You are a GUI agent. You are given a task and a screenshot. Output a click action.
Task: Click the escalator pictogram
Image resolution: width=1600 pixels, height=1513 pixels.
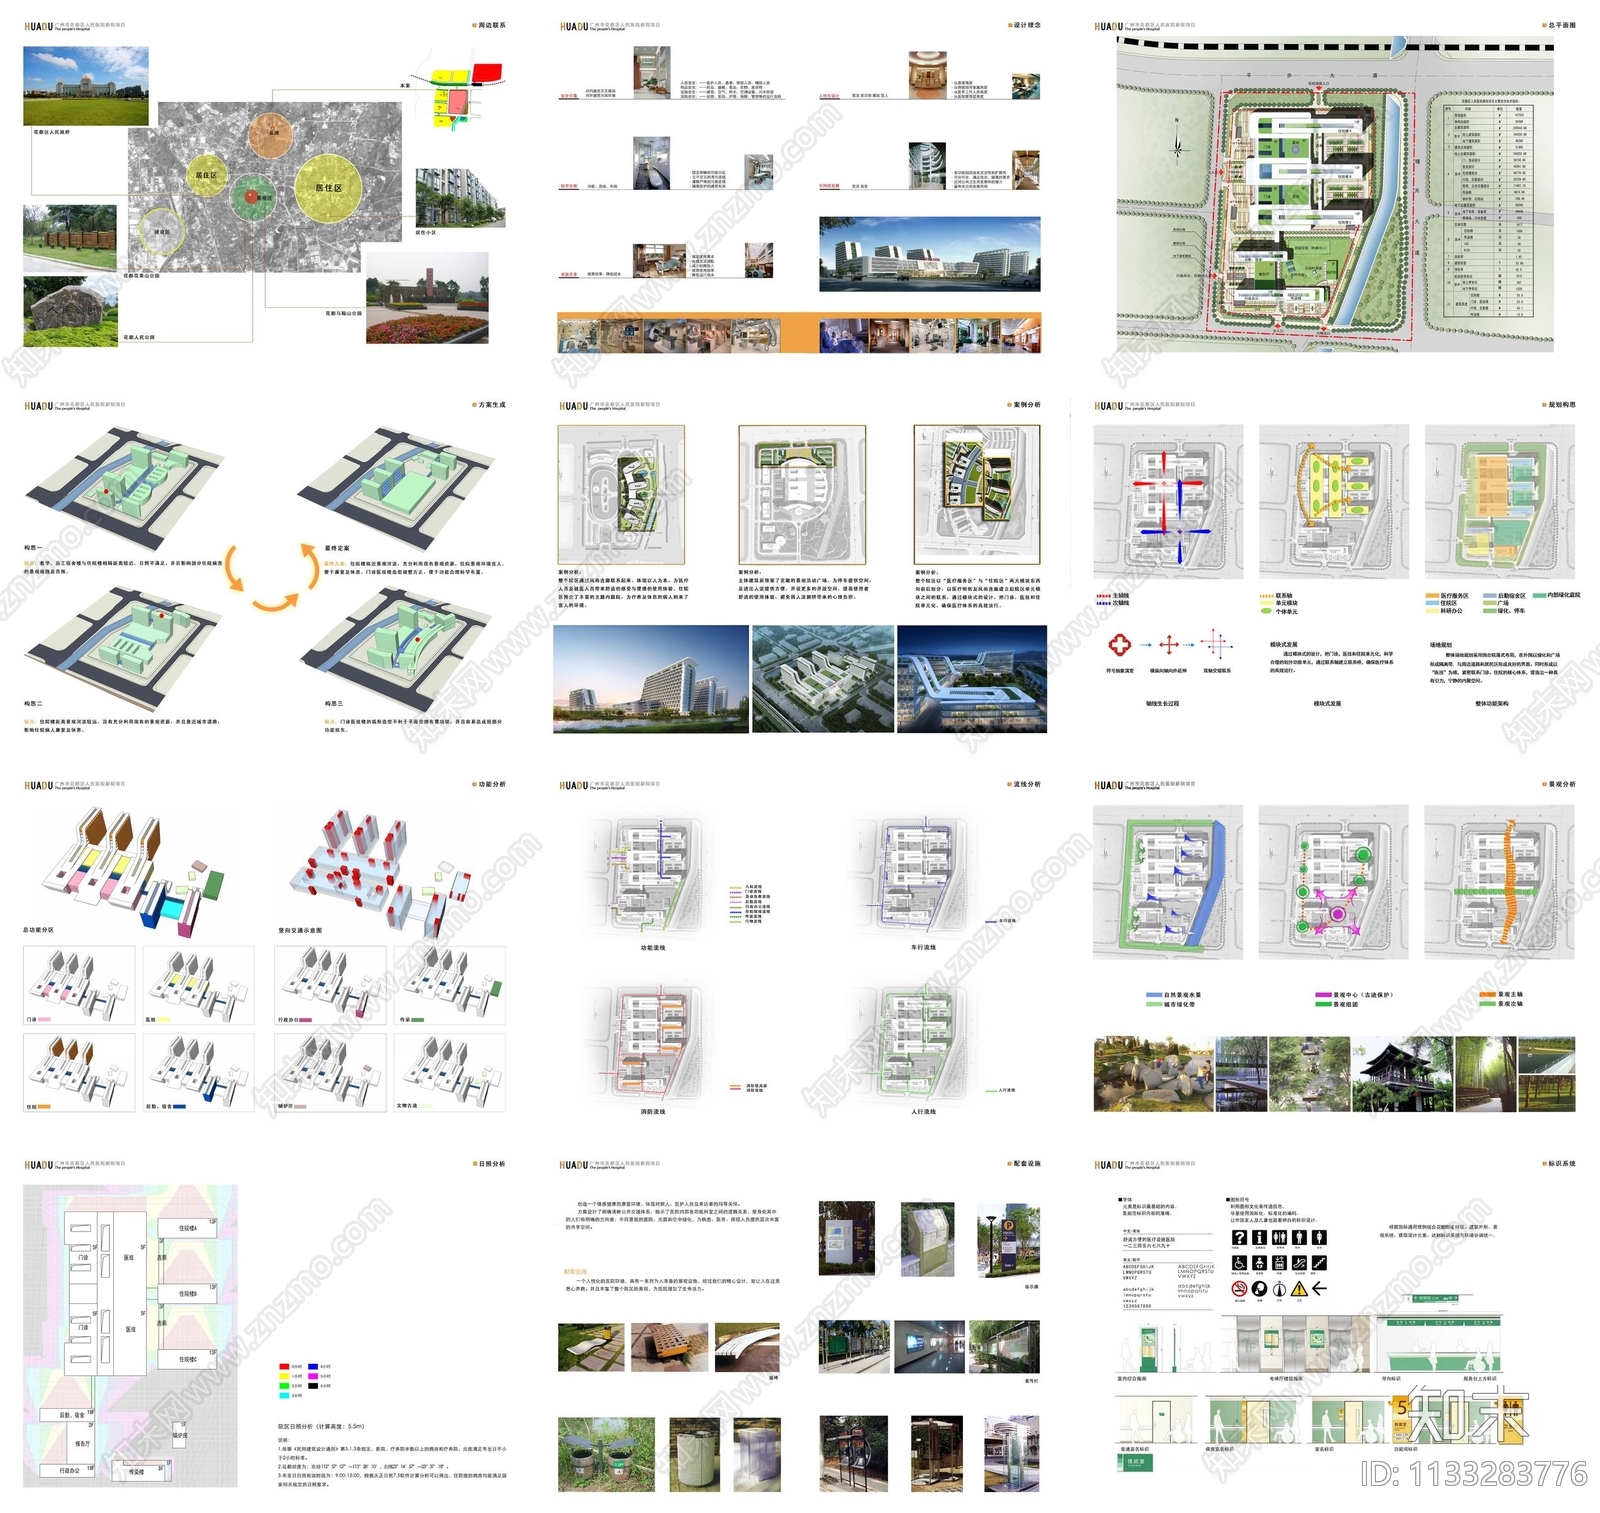click(1299, 1263)
